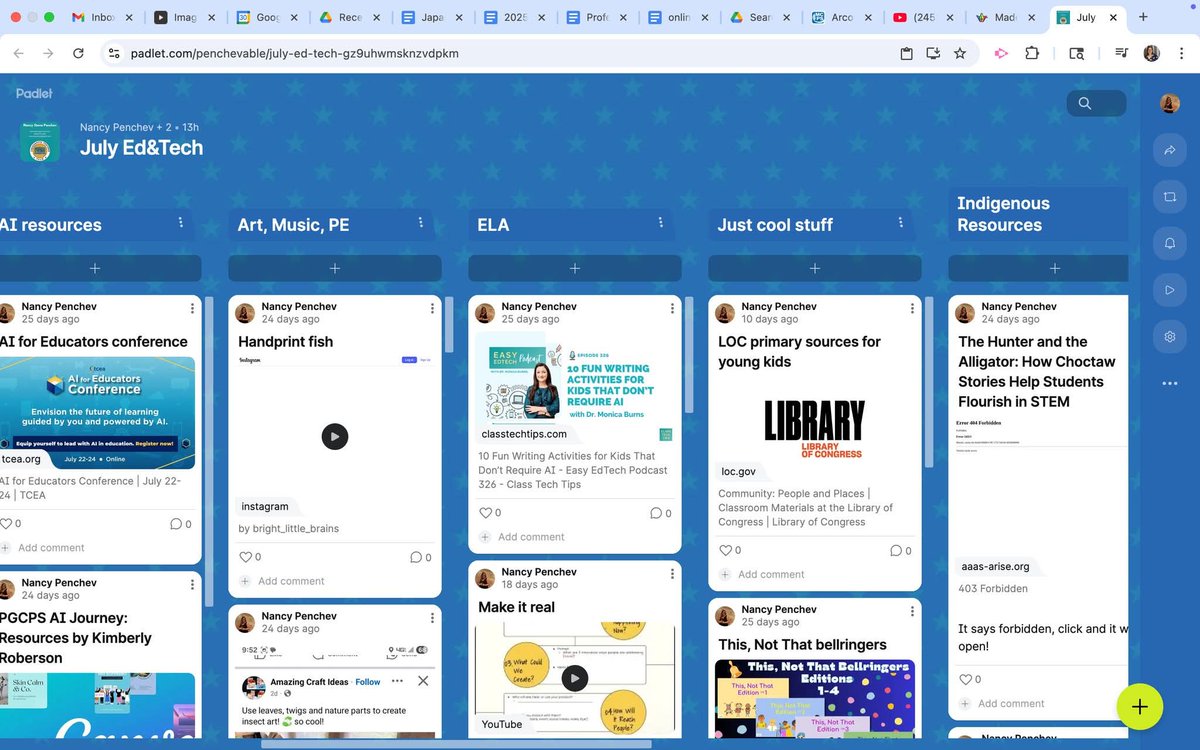The image size is (1200, 750).
Task: Click the Padlet logo
Action: (x=35, y=93)
